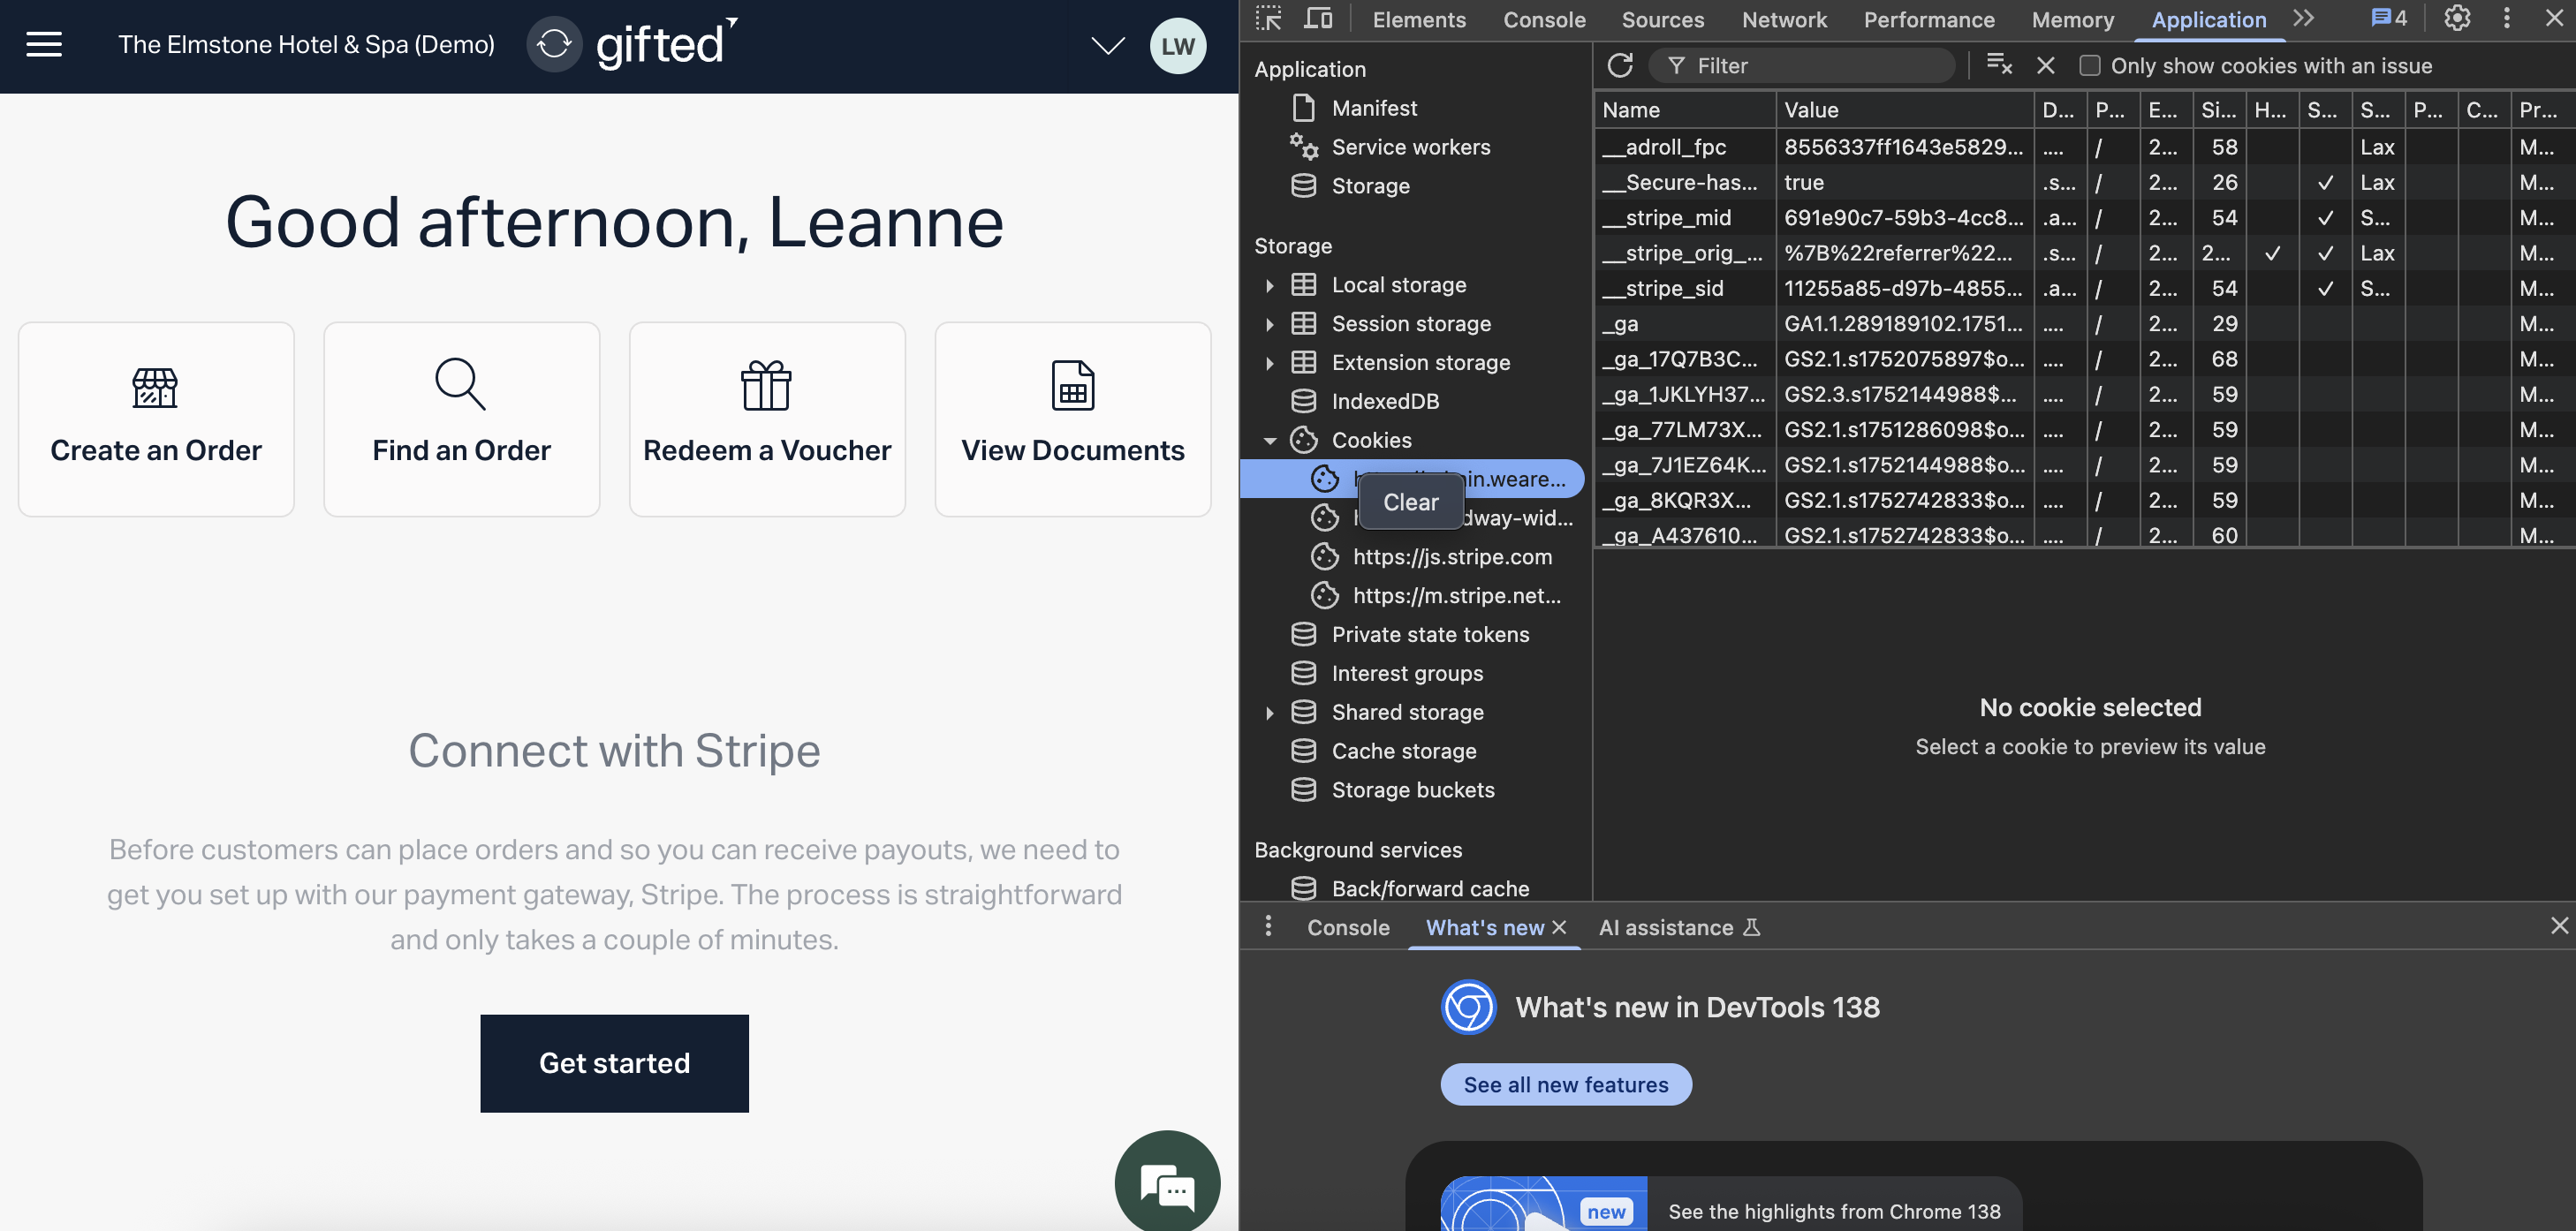Show more DevTools tabs chevron
Image resolution: width=2576 pixels, height=1231 pixels.
tap(2304, 18)
